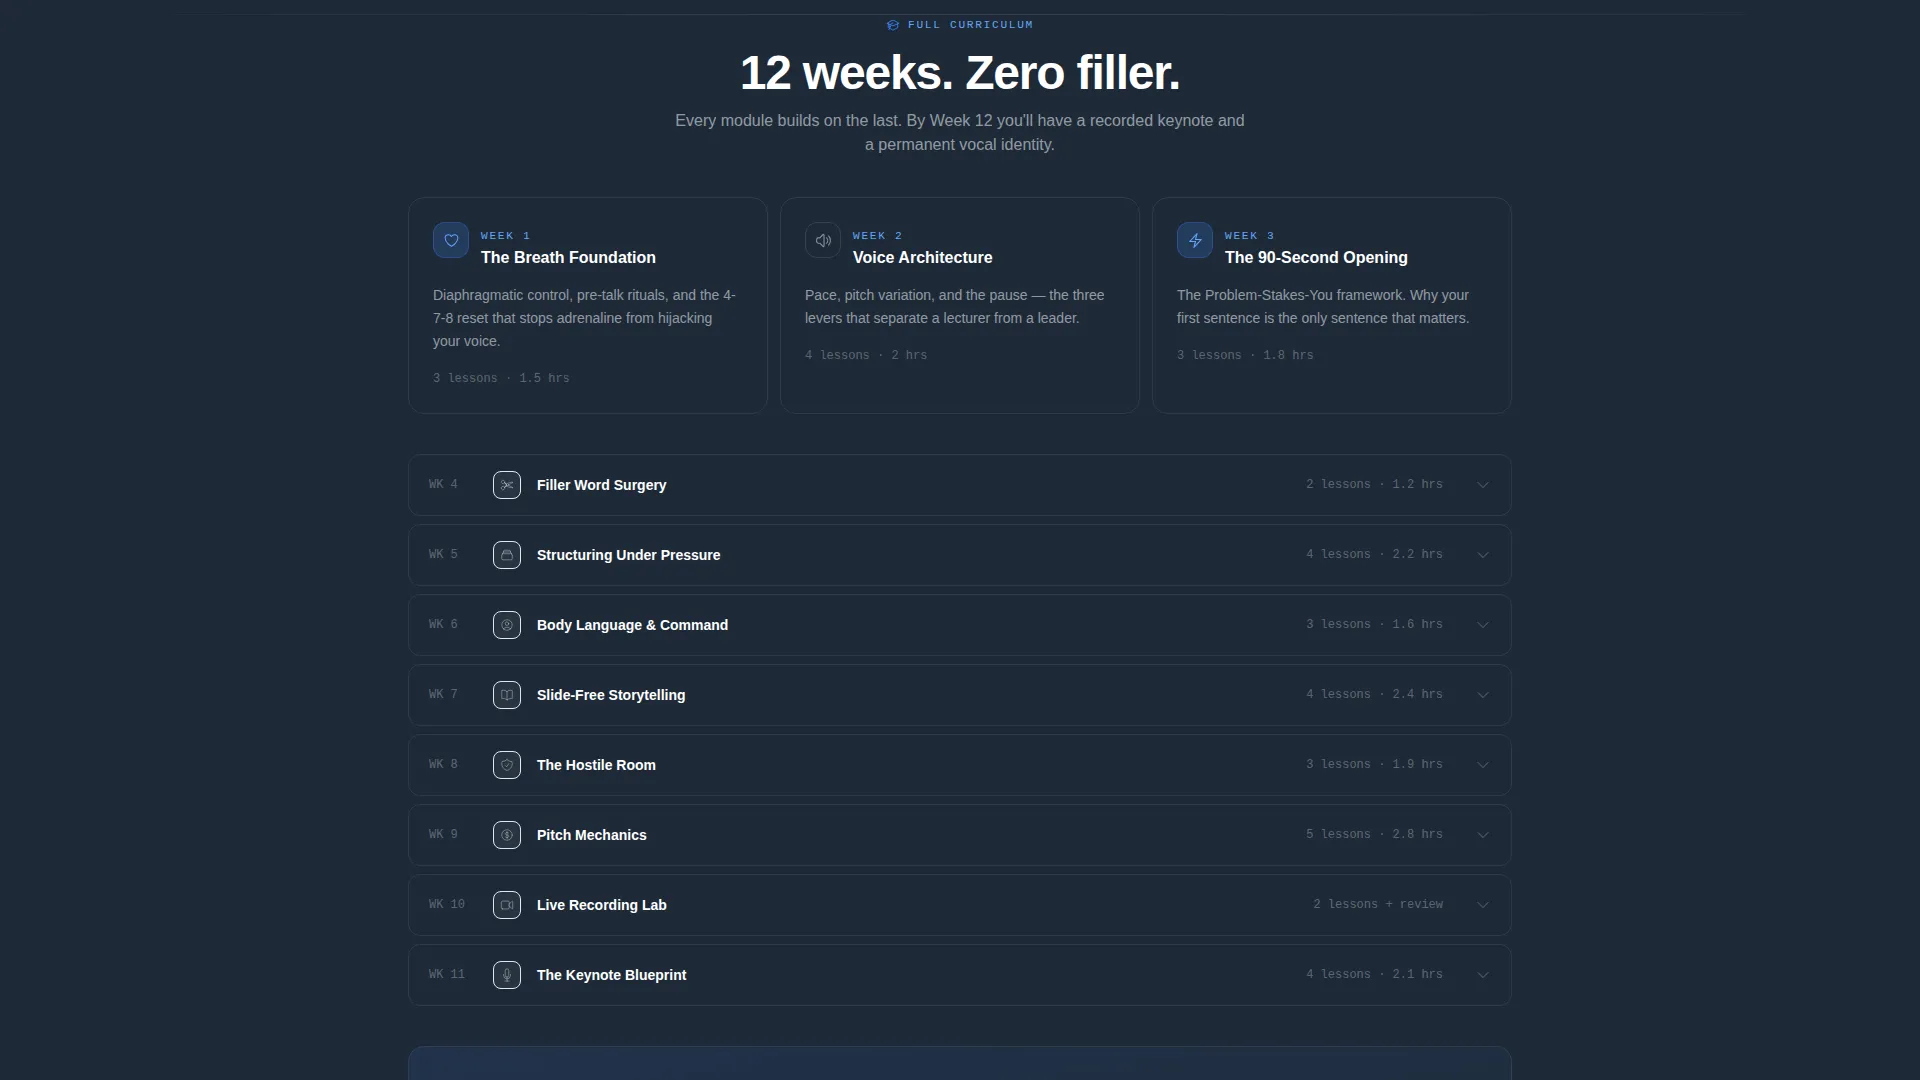The width and height of the screenshot is (1920, 1080).
Task: Click the WK 5 label
Action: [x=443, y=554]
